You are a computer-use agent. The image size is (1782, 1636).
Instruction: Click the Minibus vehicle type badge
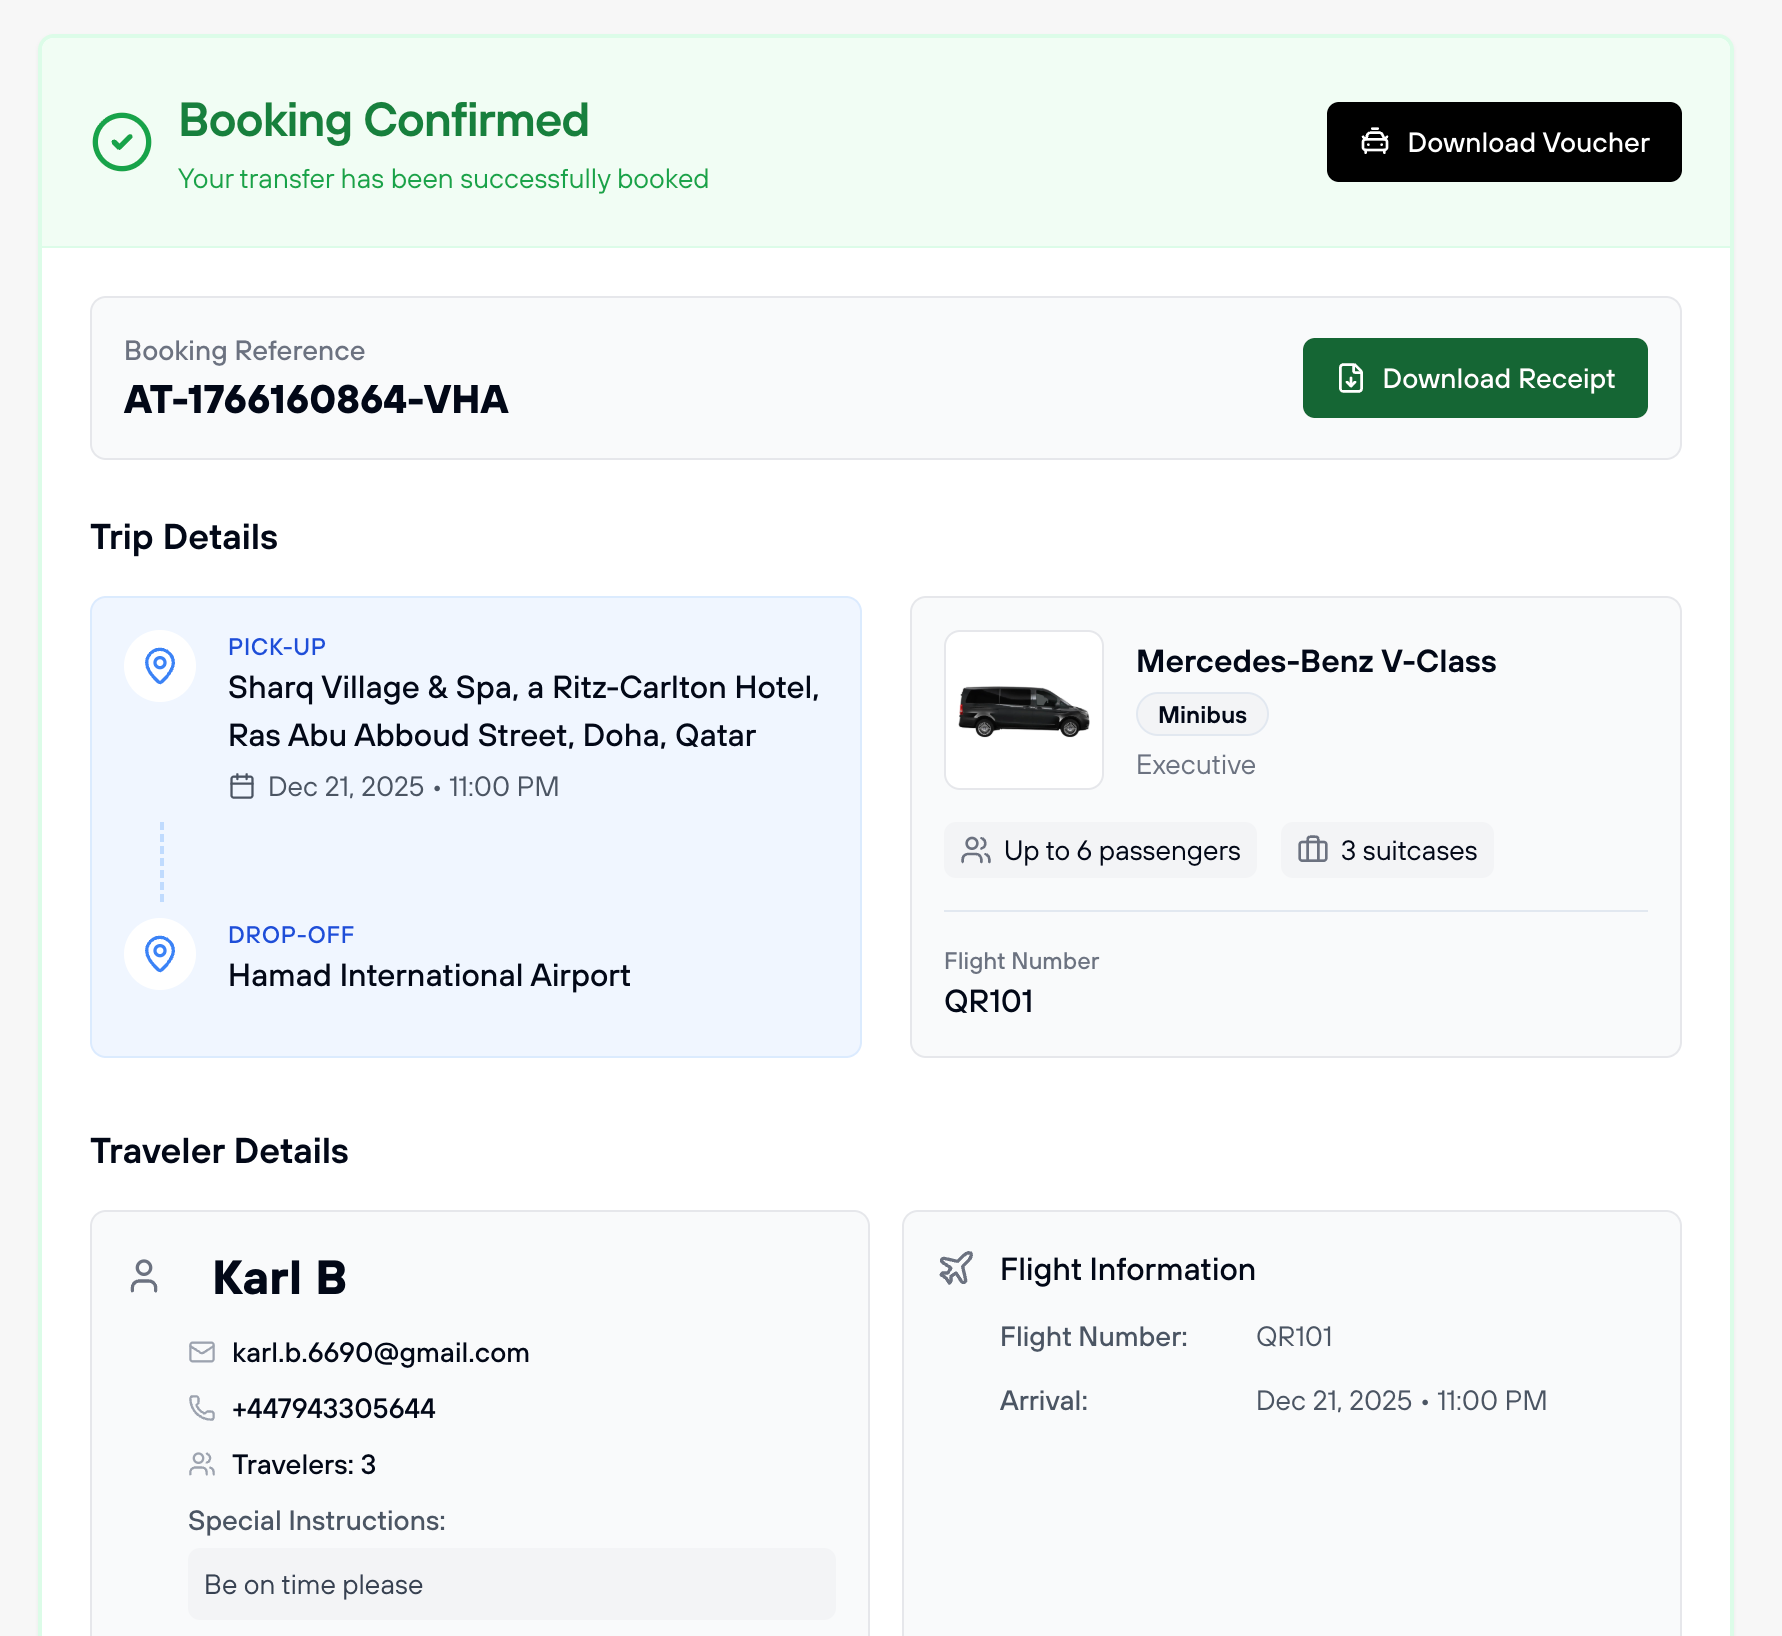(x=1202, y=715)
